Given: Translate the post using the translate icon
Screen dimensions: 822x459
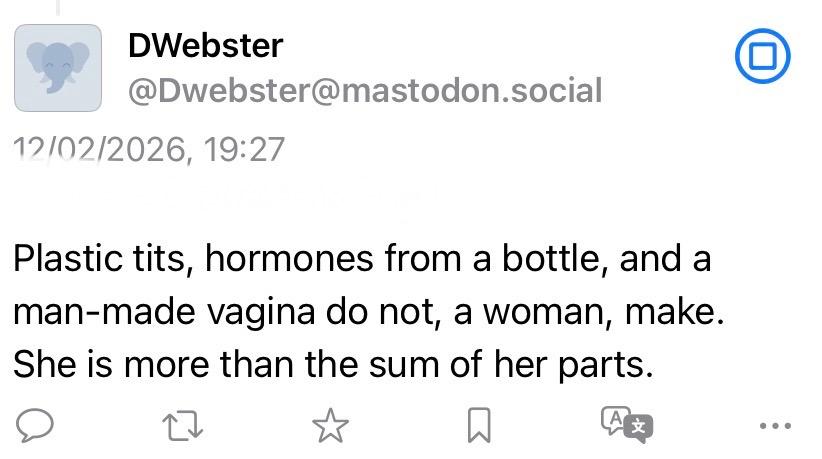Looking at the screenshot, I should [626, 425].
